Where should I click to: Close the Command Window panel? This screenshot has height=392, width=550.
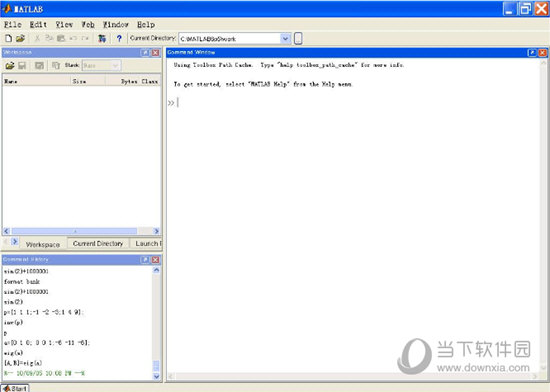coord(543,53)
